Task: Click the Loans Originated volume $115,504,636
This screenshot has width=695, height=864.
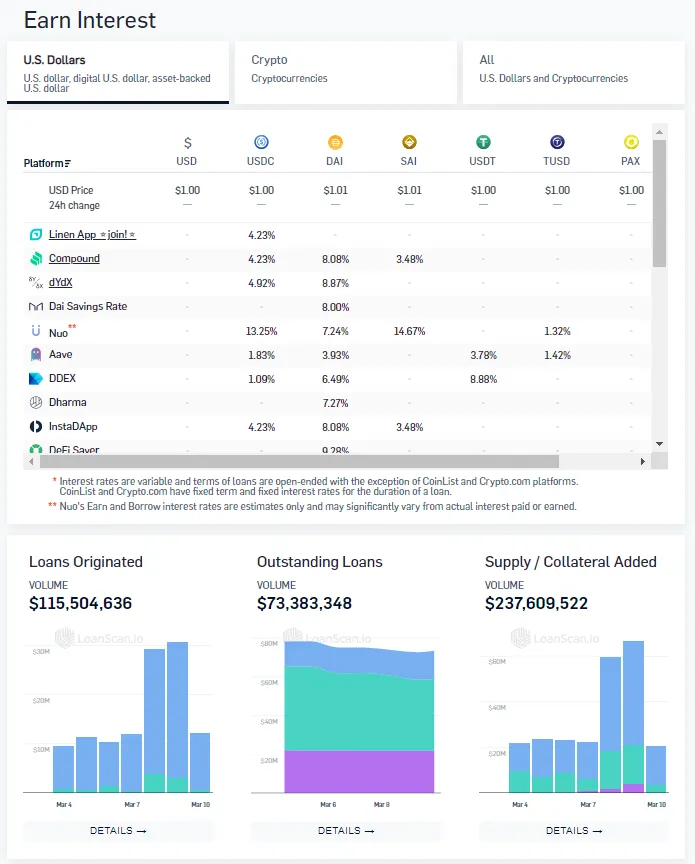Action: [x=80, y=603]
